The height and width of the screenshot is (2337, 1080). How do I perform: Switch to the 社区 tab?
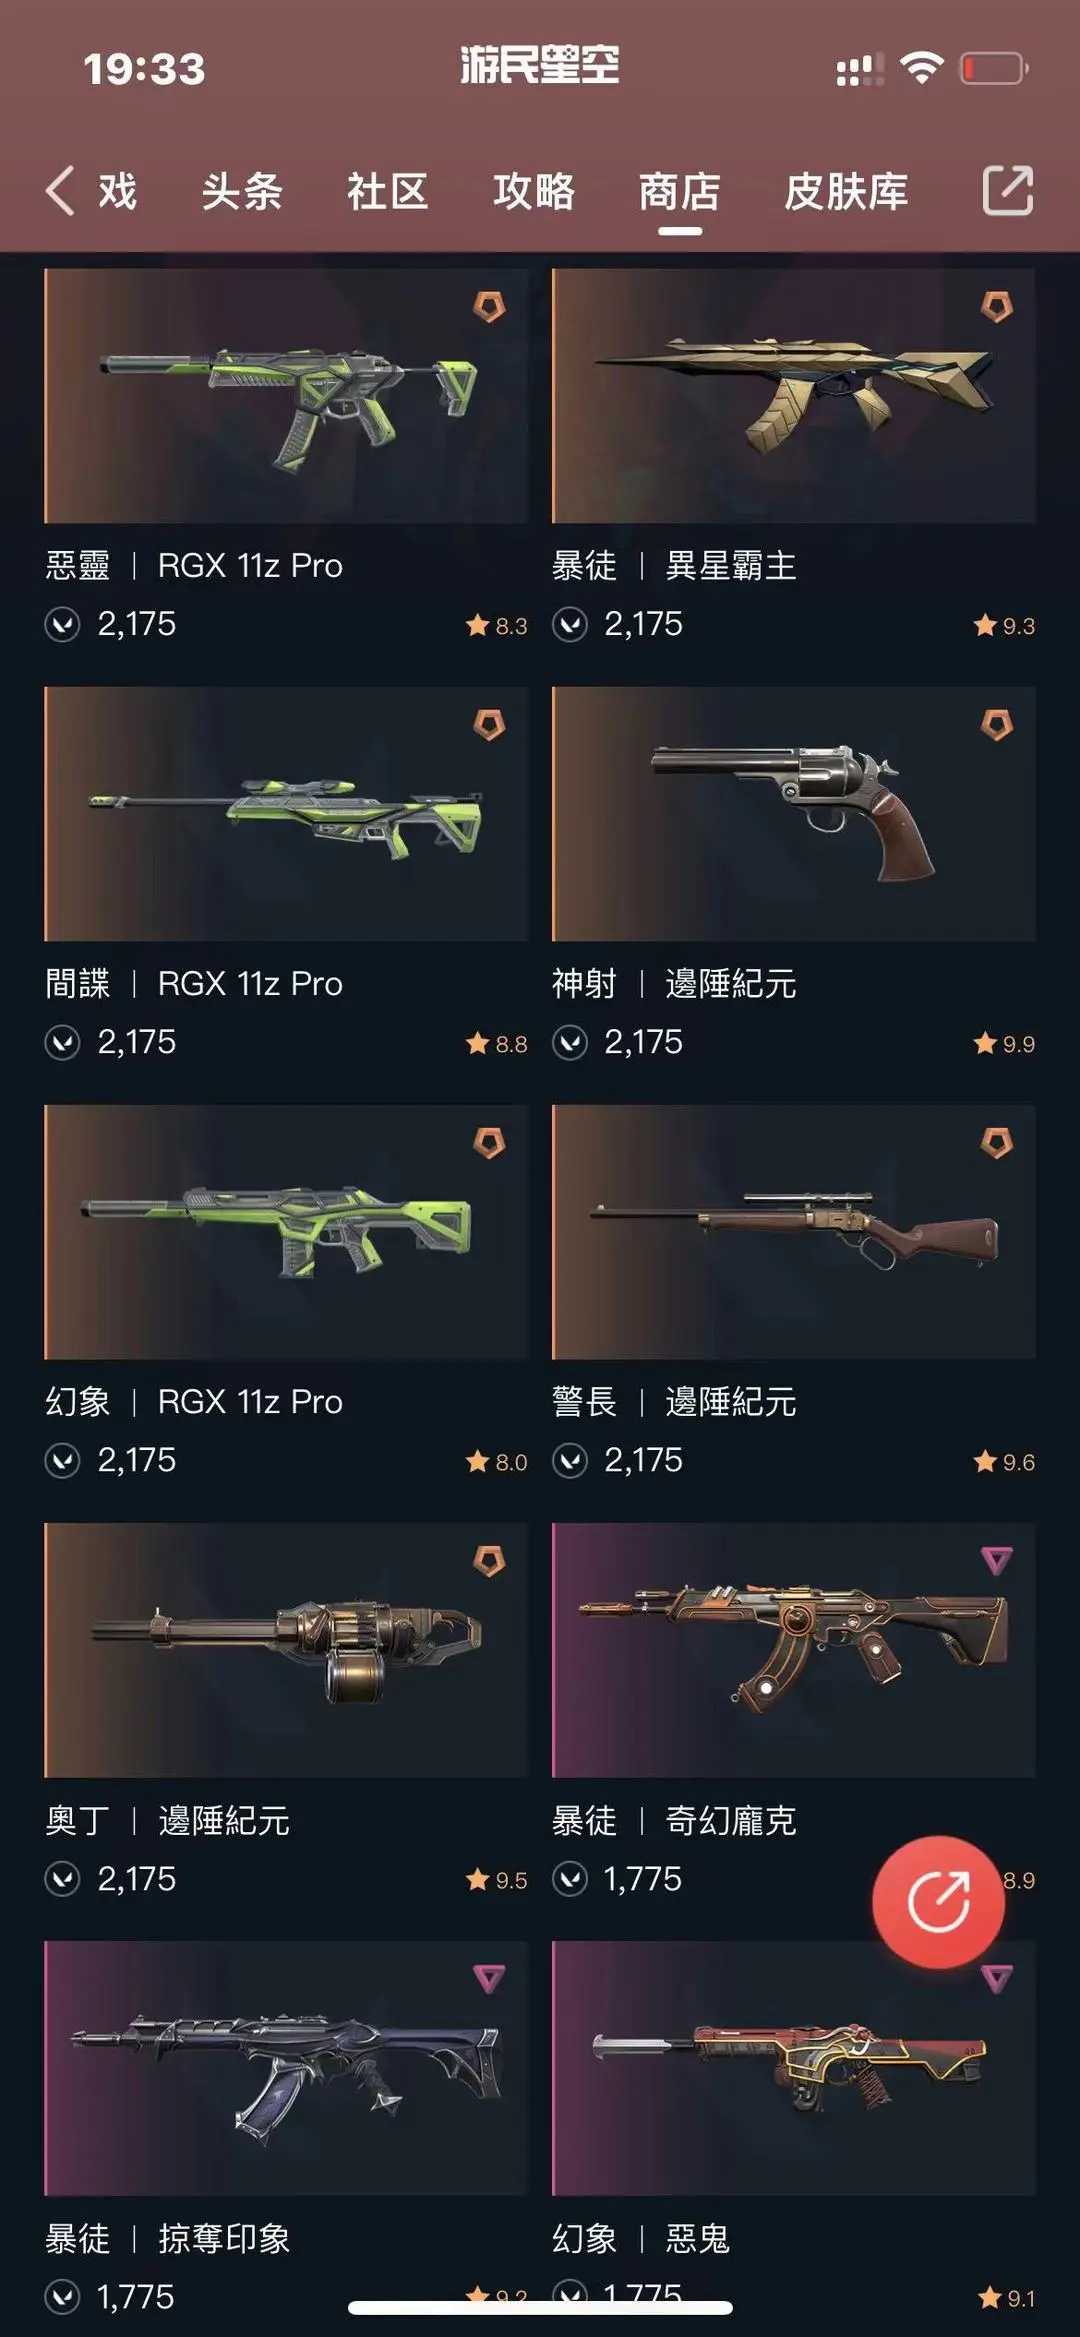pos(388,191)
